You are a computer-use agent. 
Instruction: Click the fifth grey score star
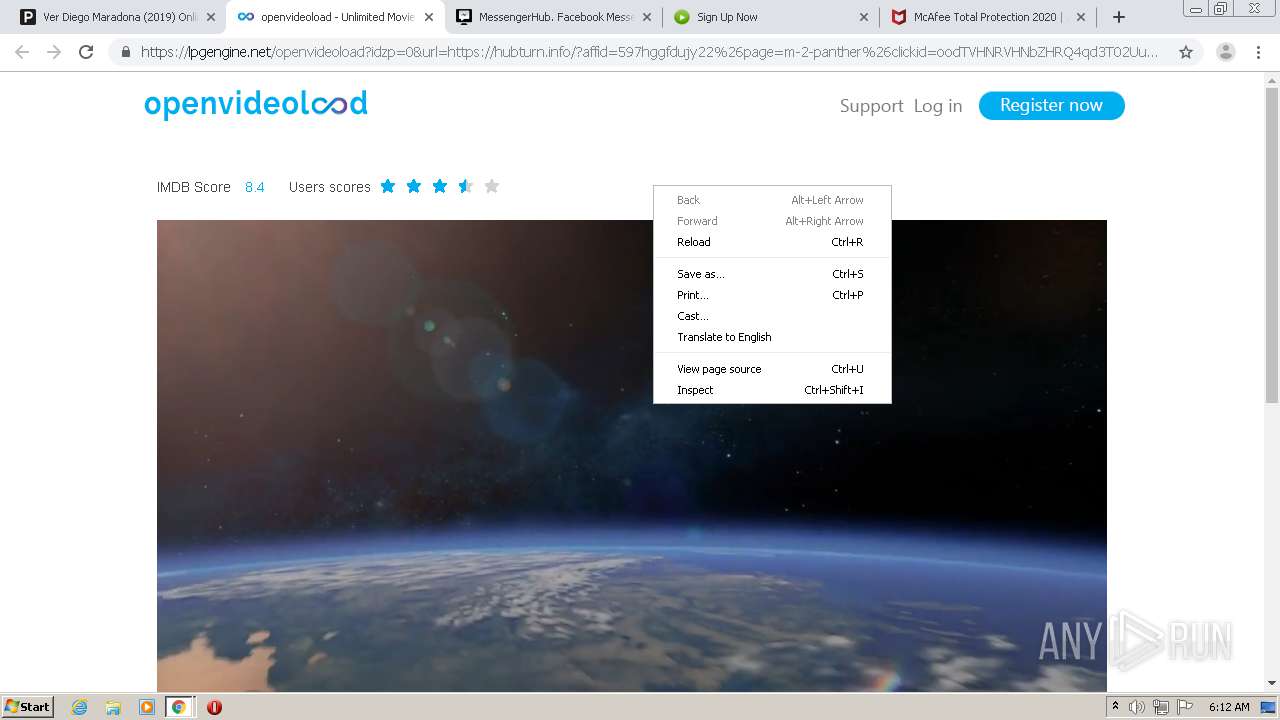(492, 186)
